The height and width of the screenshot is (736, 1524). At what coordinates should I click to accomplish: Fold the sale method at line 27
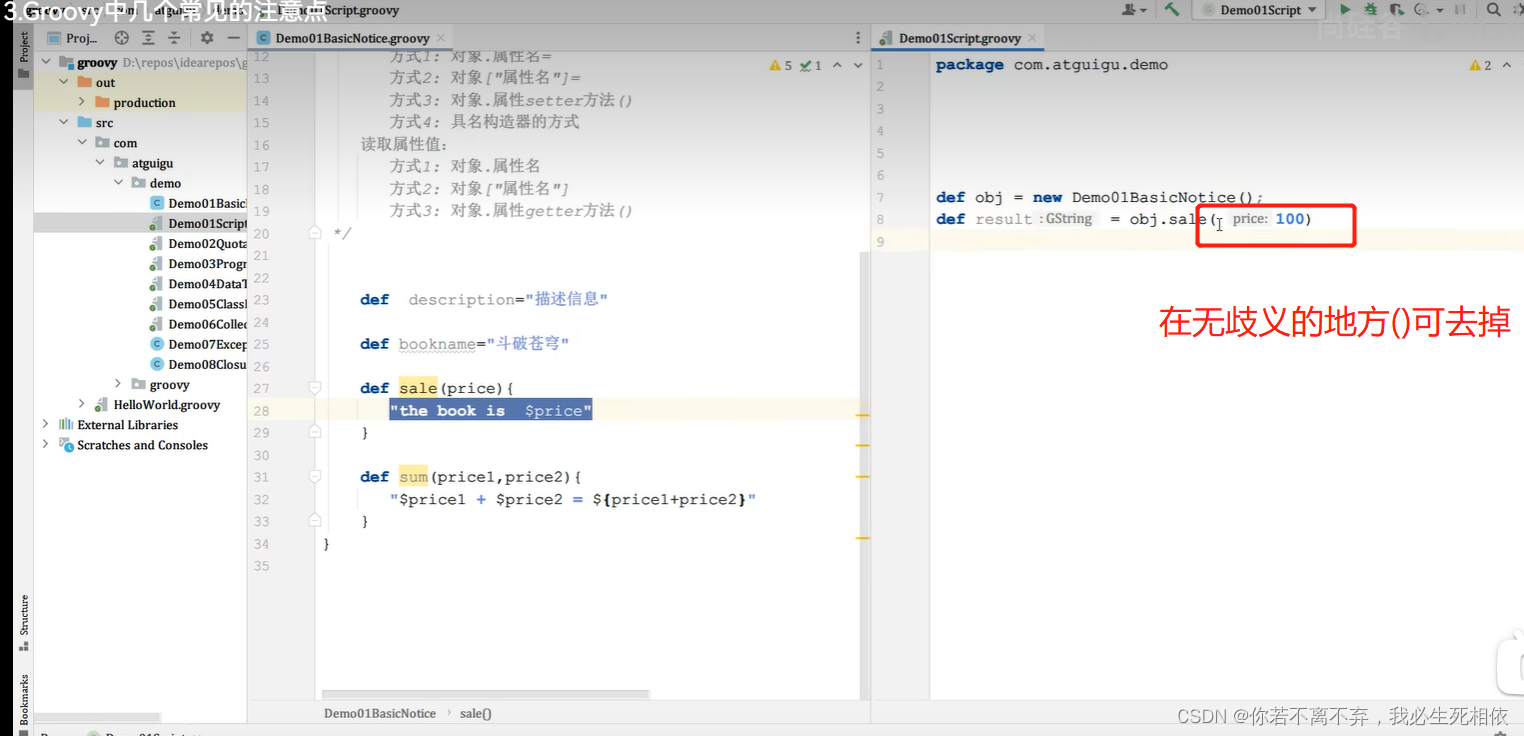point(315,388)
